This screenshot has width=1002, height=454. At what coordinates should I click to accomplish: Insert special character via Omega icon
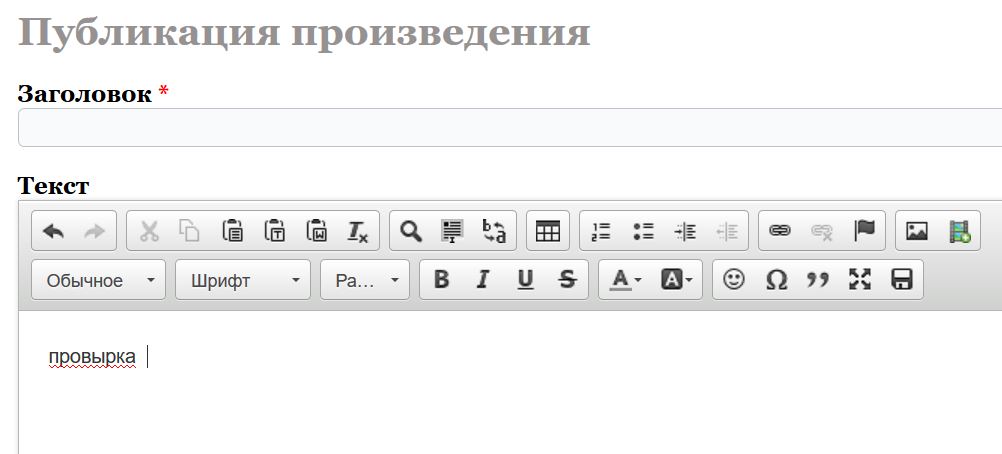point(776,280)
